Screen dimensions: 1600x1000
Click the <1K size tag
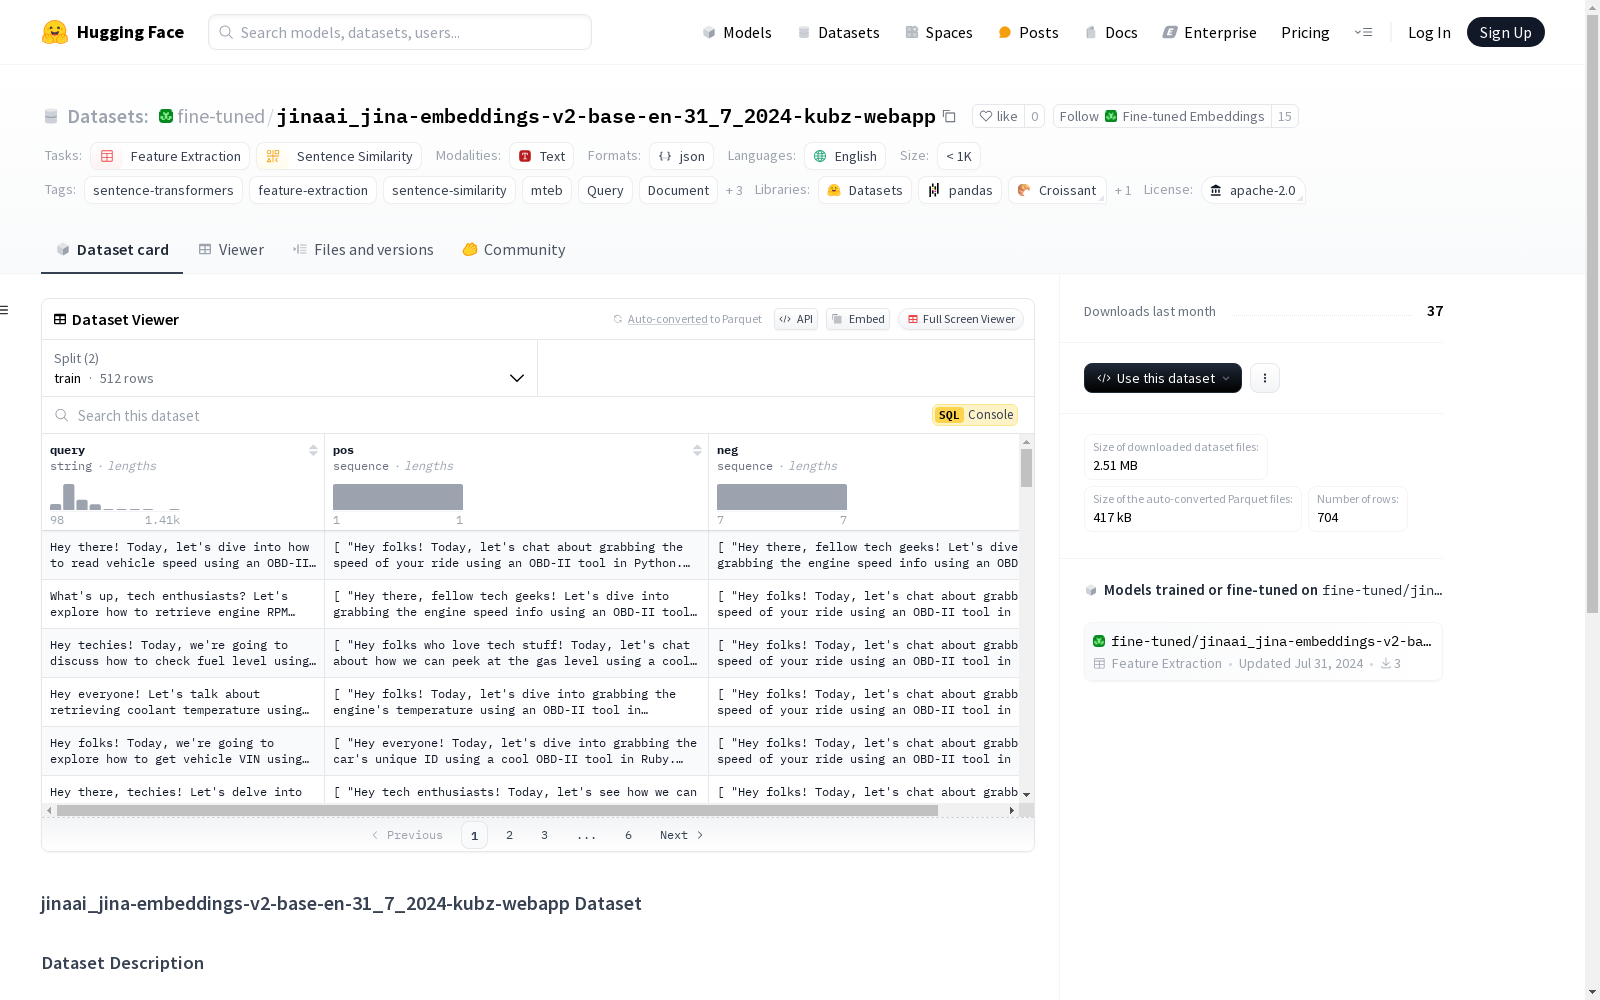pyautogui.click(x=959, y=156)
